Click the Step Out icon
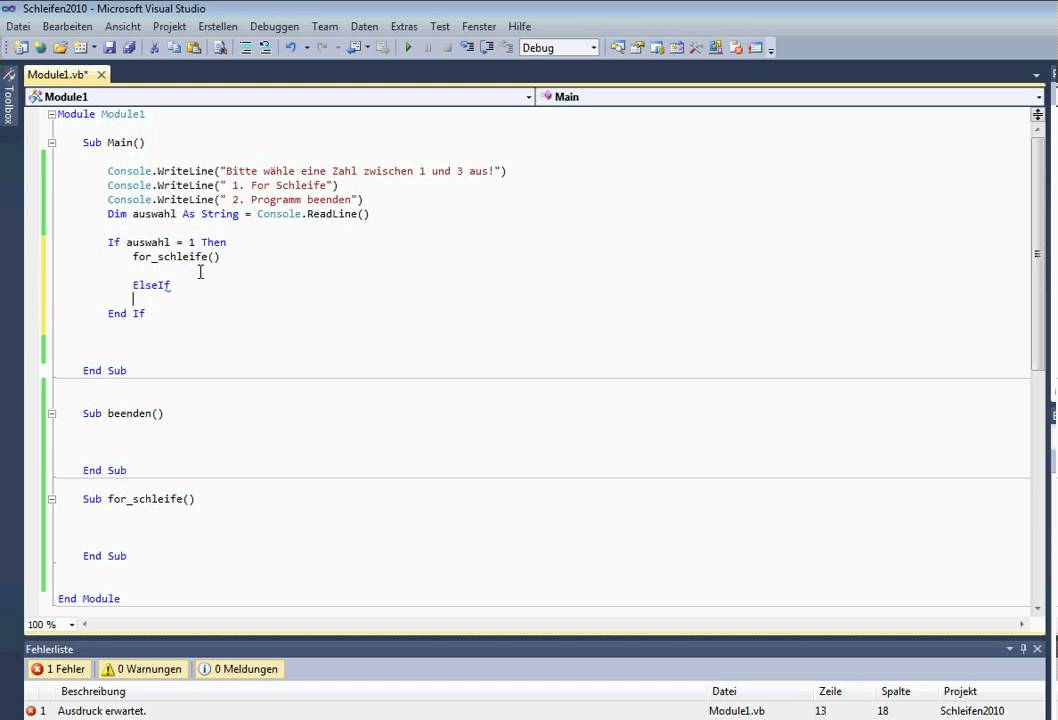The image size is (1058, 720). 506,48
